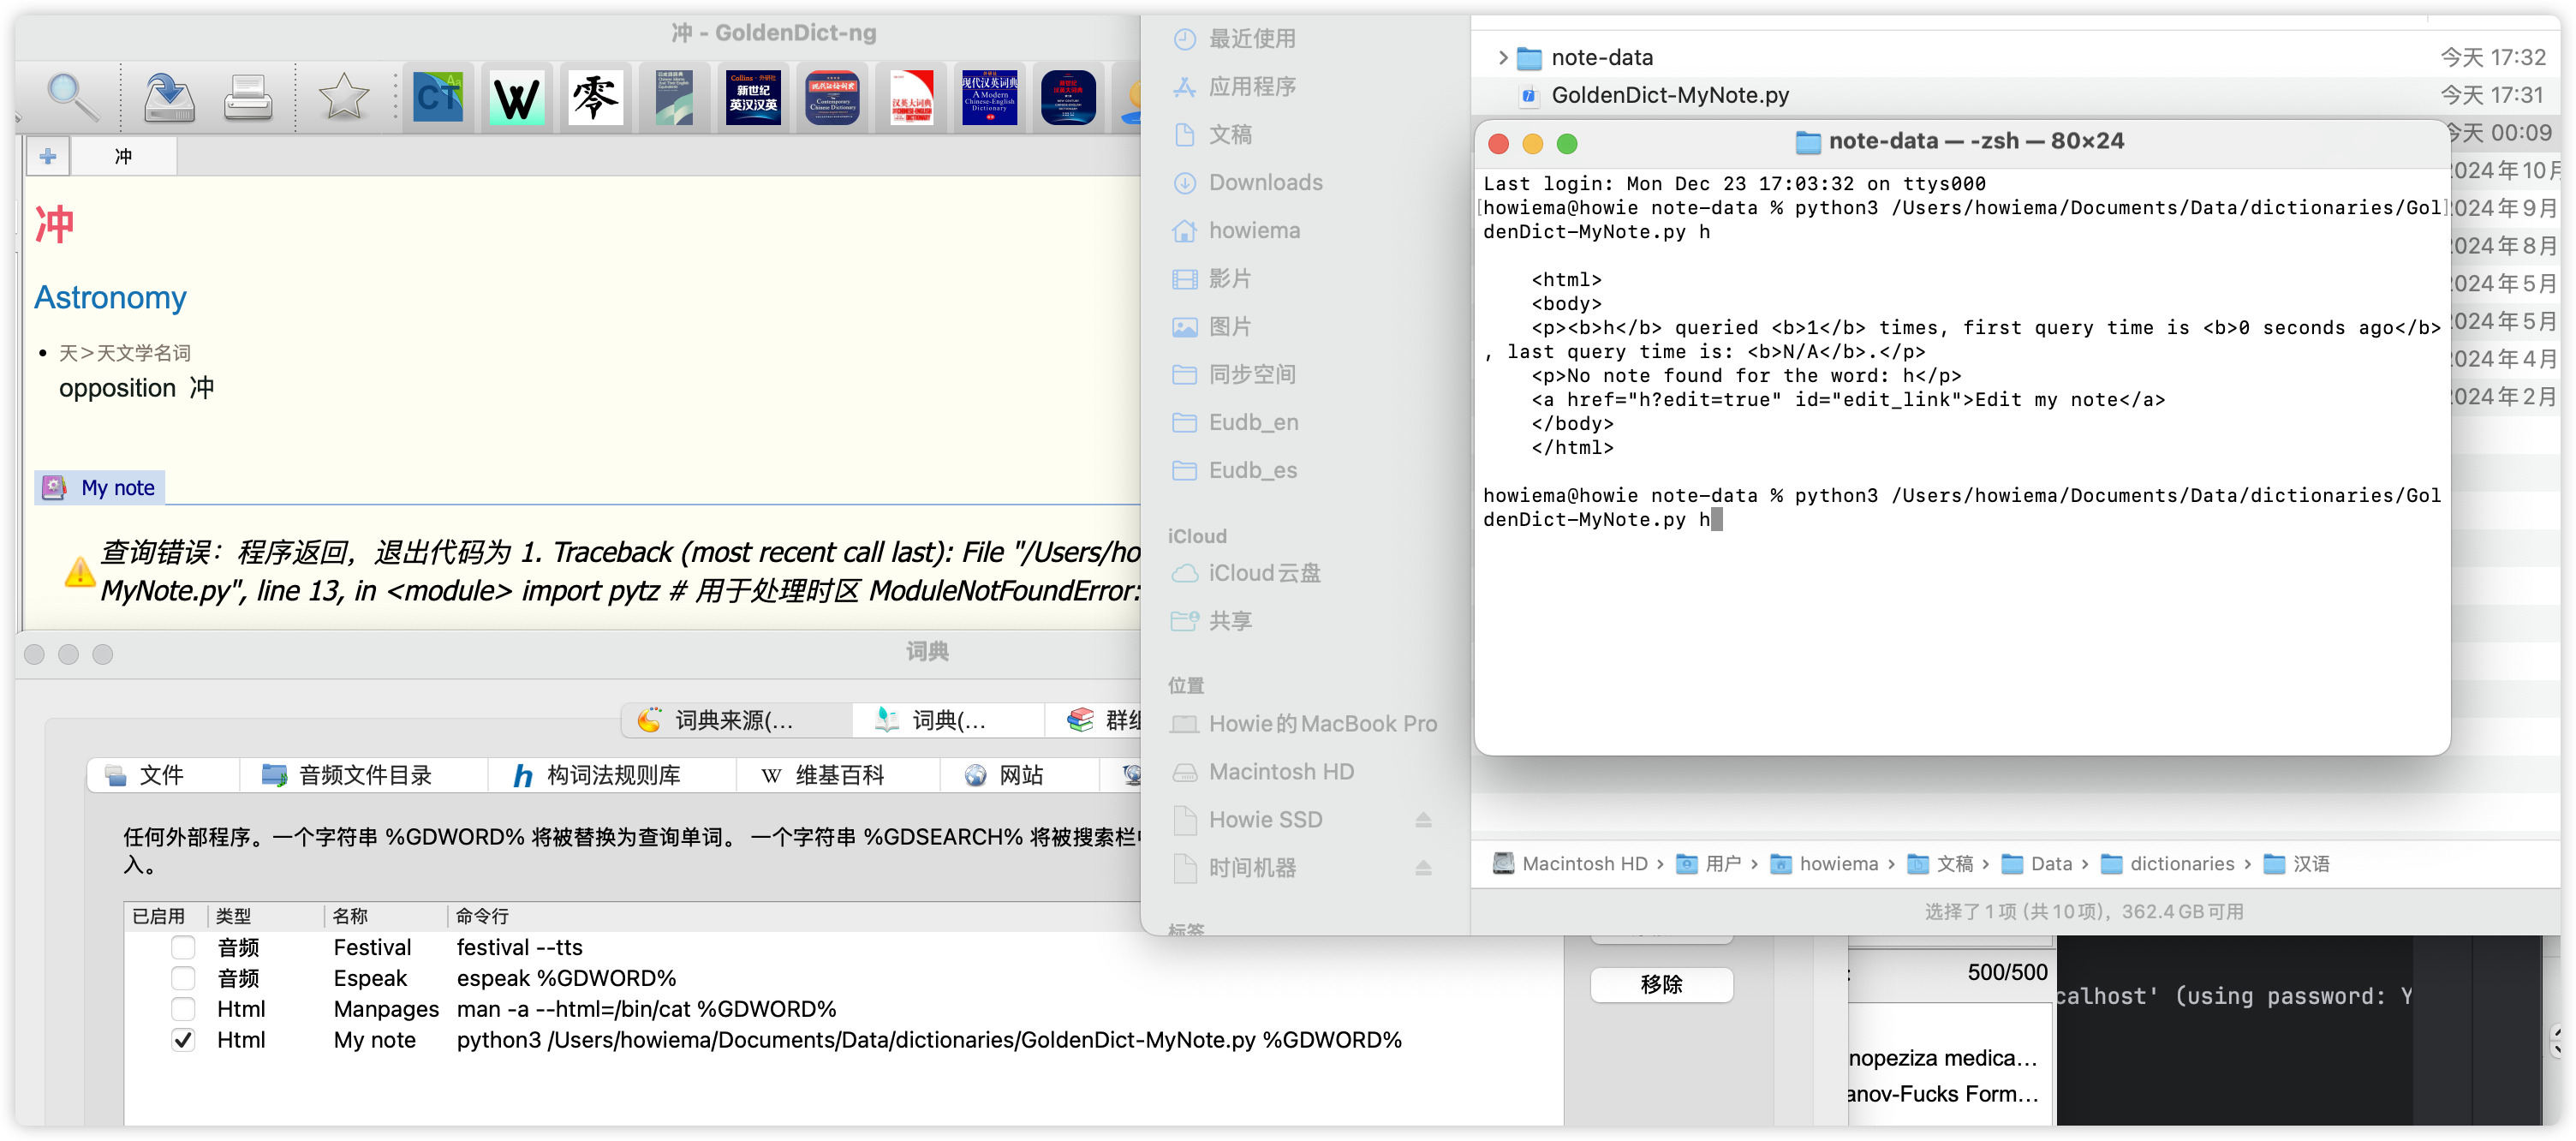Open 同步空间 folder in sidebar
The image size is (2576, 1141).
[1251, 375]
